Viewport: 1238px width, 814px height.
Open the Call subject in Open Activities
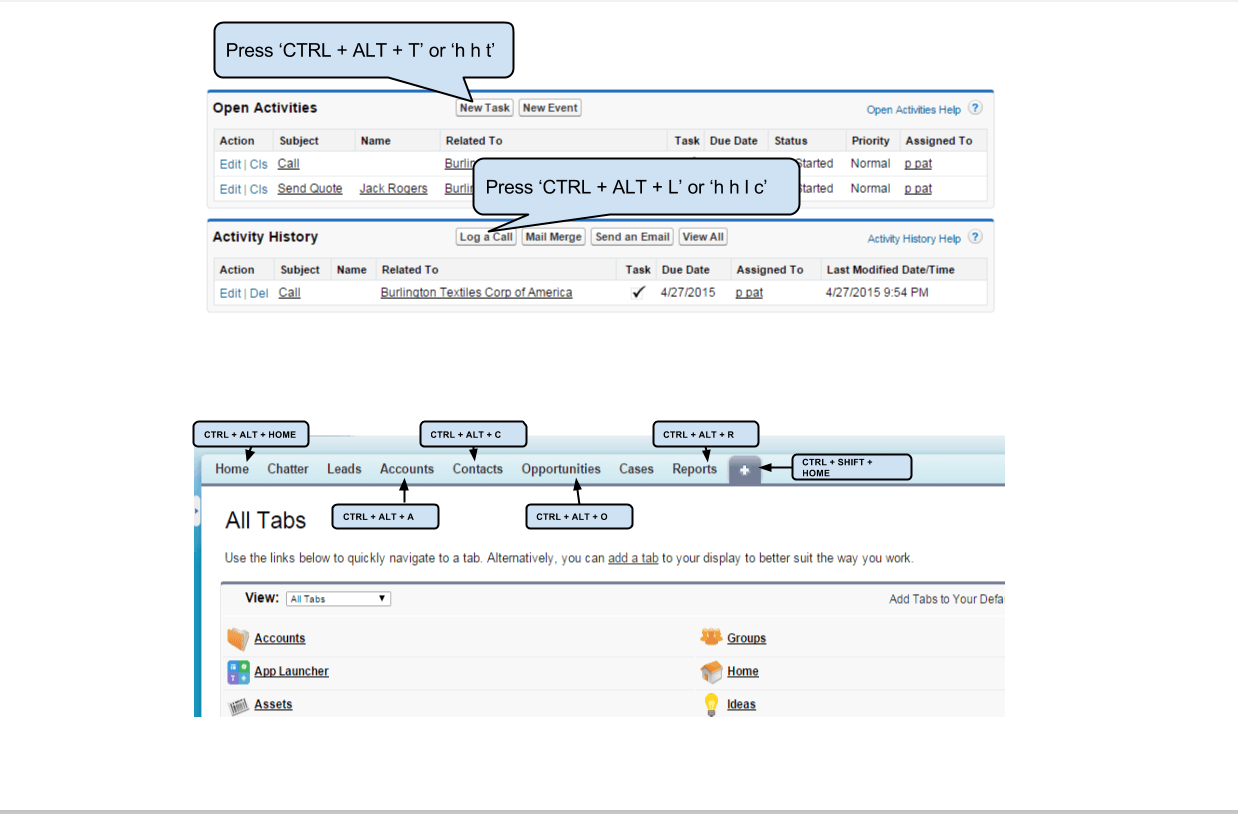(x=288, y=164)
